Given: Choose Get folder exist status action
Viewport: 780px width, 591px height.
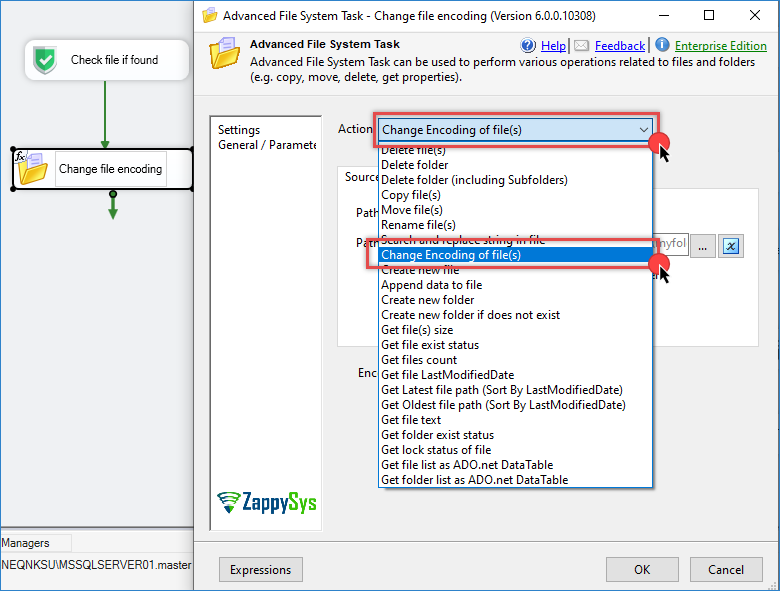Looking at the screenshot, I should coord(515,435).
